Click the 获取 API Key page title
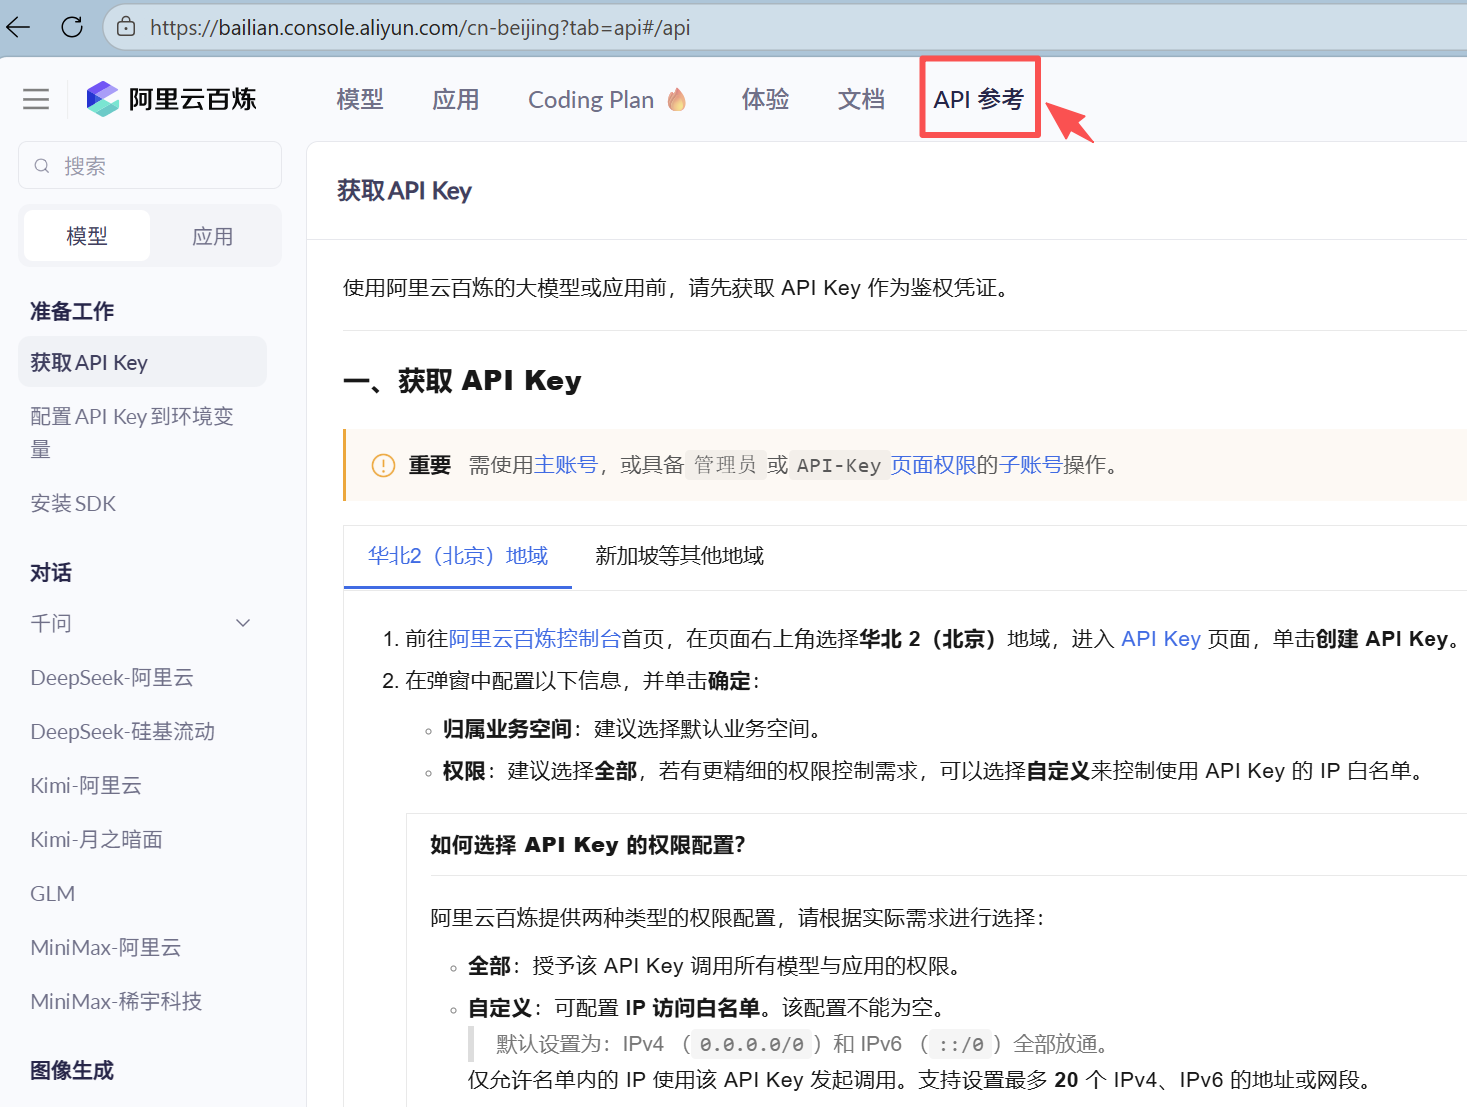This screenshot has height=1107, width=1467. coord(405,191)
